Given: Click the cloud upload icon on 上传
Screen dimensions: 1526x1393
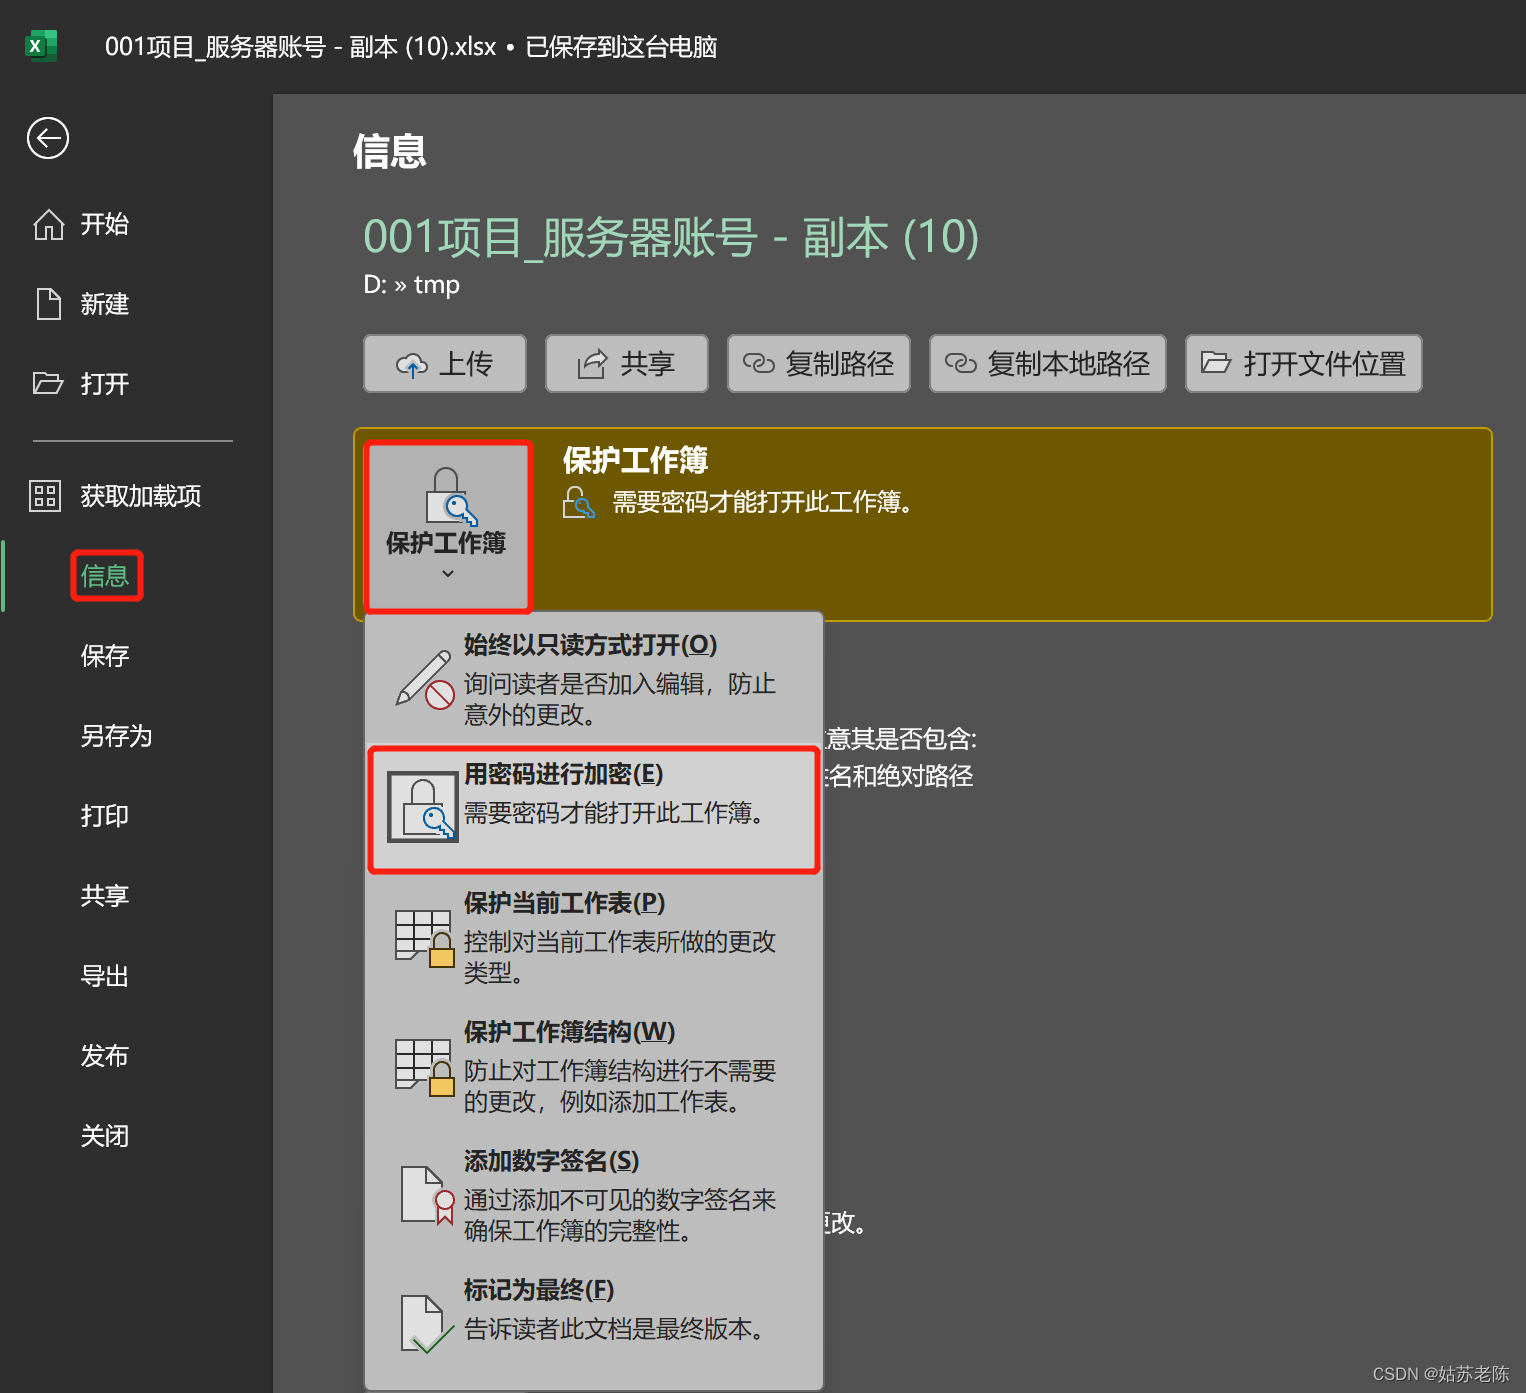Looking at the screenshot, I should coord(412,366).
